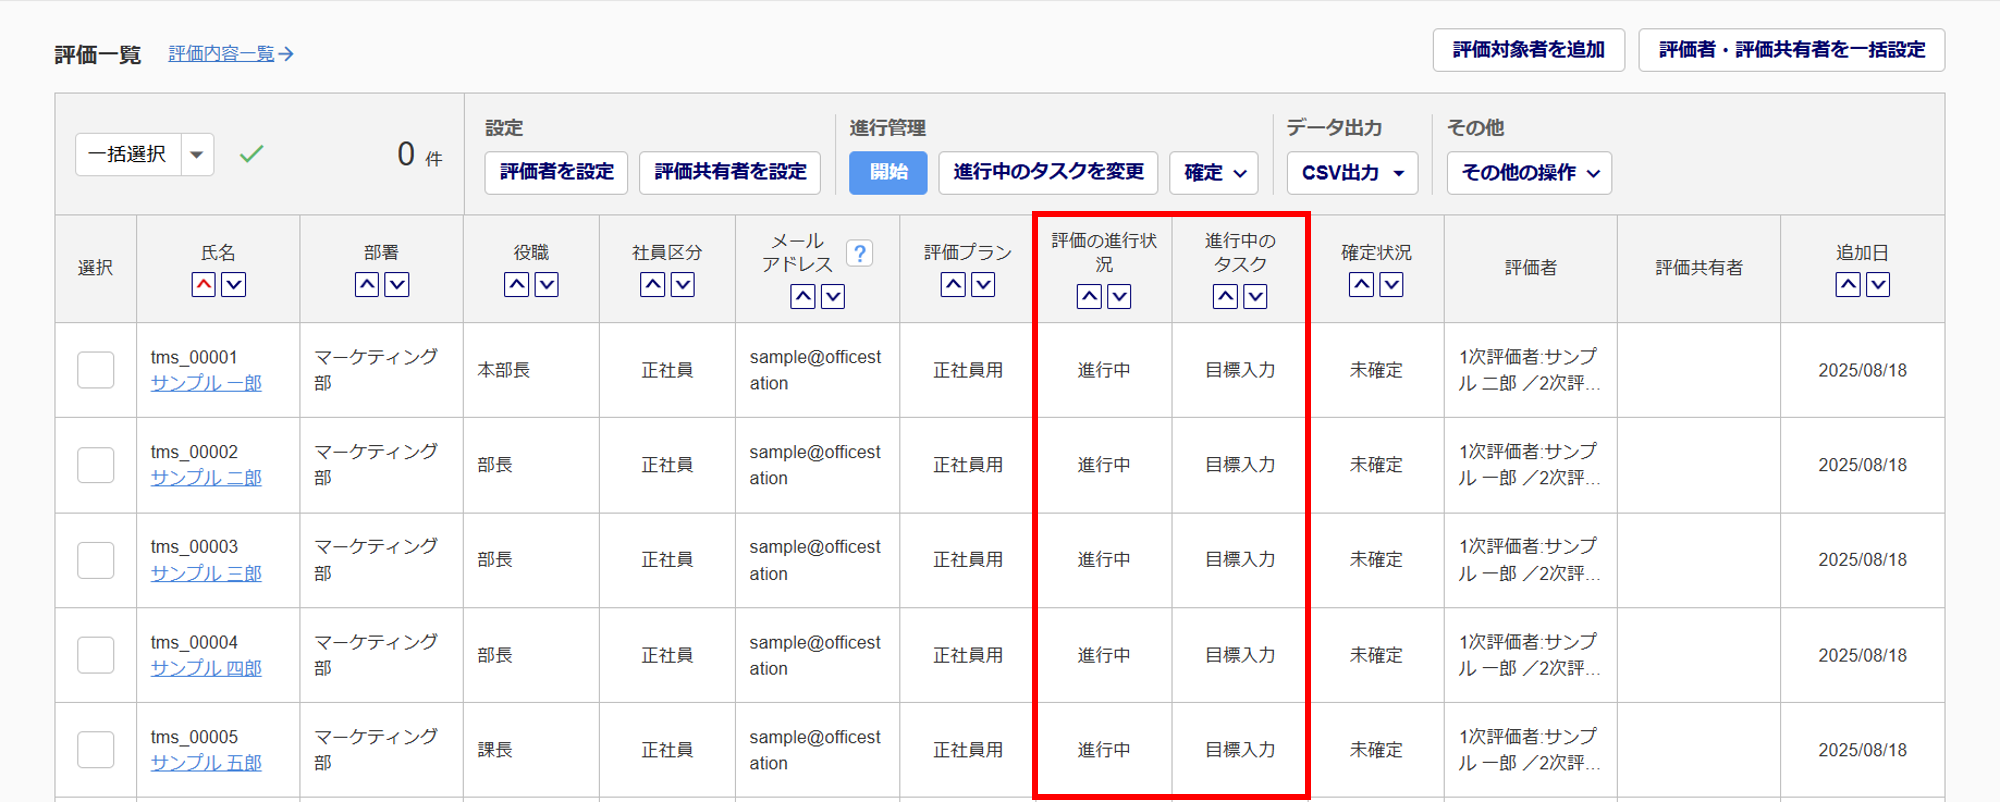This screenshot has width=2000, height=802.
Task: Click 未確定 status in tms_00004 row
Action: point(1376,655)
